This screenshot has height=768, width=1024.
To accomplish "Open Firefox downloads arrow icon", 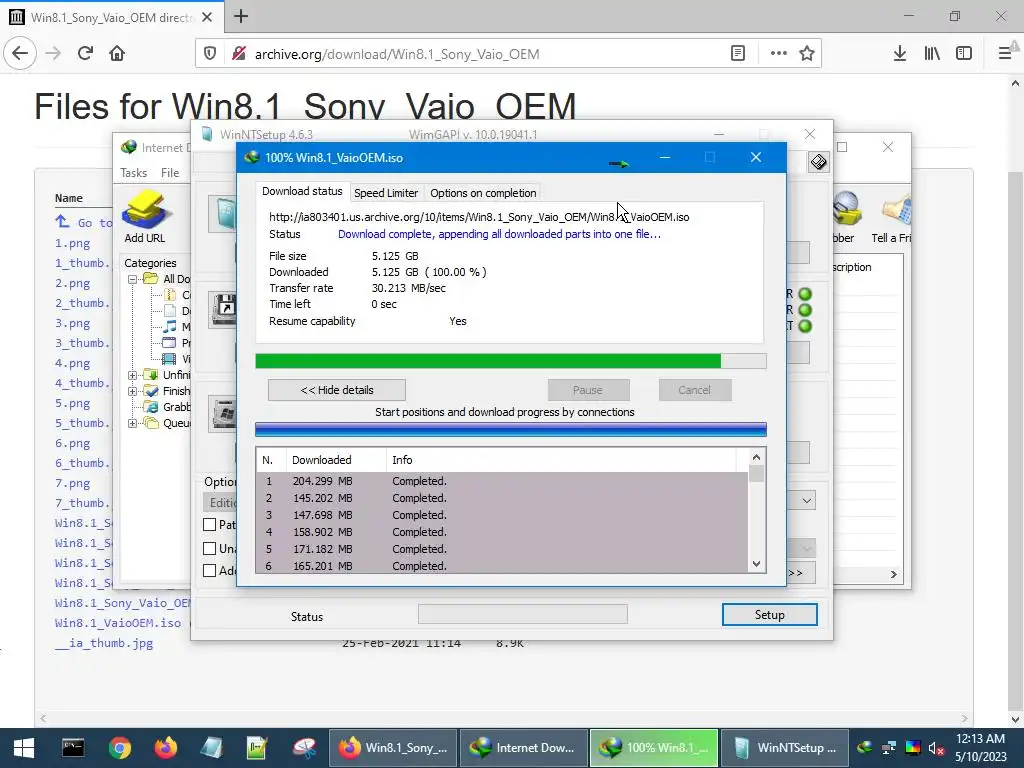I will [899, 54].
